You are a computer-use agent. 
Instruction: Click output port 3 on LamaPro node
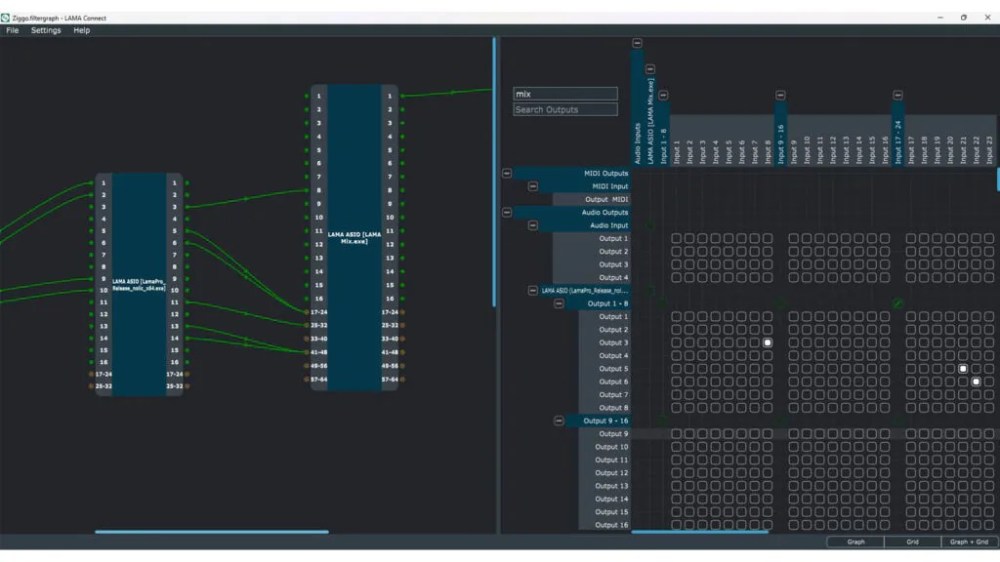pos(187,207)
